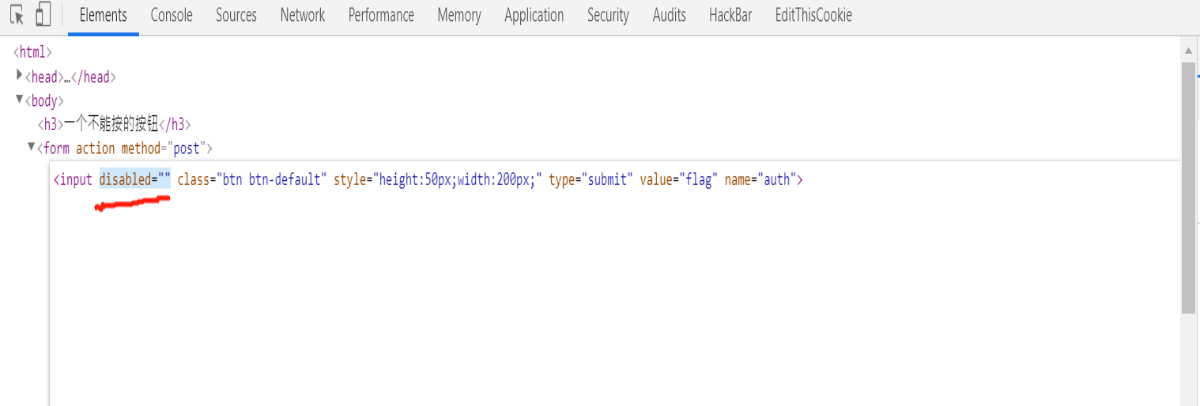The height and width of the screenshot is (406, 1200).
Task: Click the value="flag" attribute
Action: 679,180
